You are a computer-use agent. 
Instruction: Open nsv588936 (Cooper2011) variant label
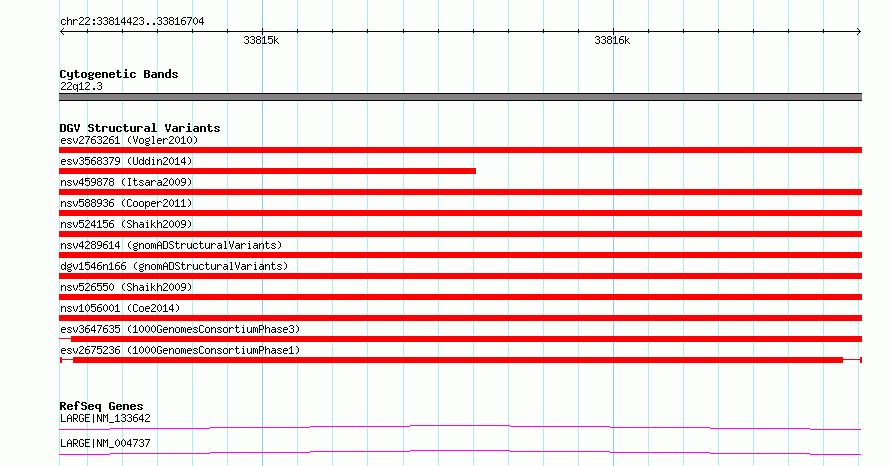click(x=126, y=203)
